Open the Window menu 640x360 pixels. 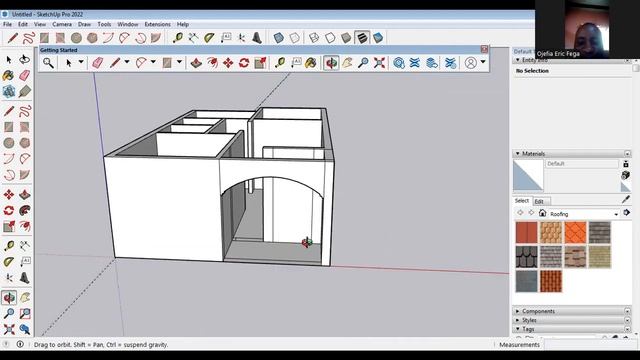(x=128, y=24)
